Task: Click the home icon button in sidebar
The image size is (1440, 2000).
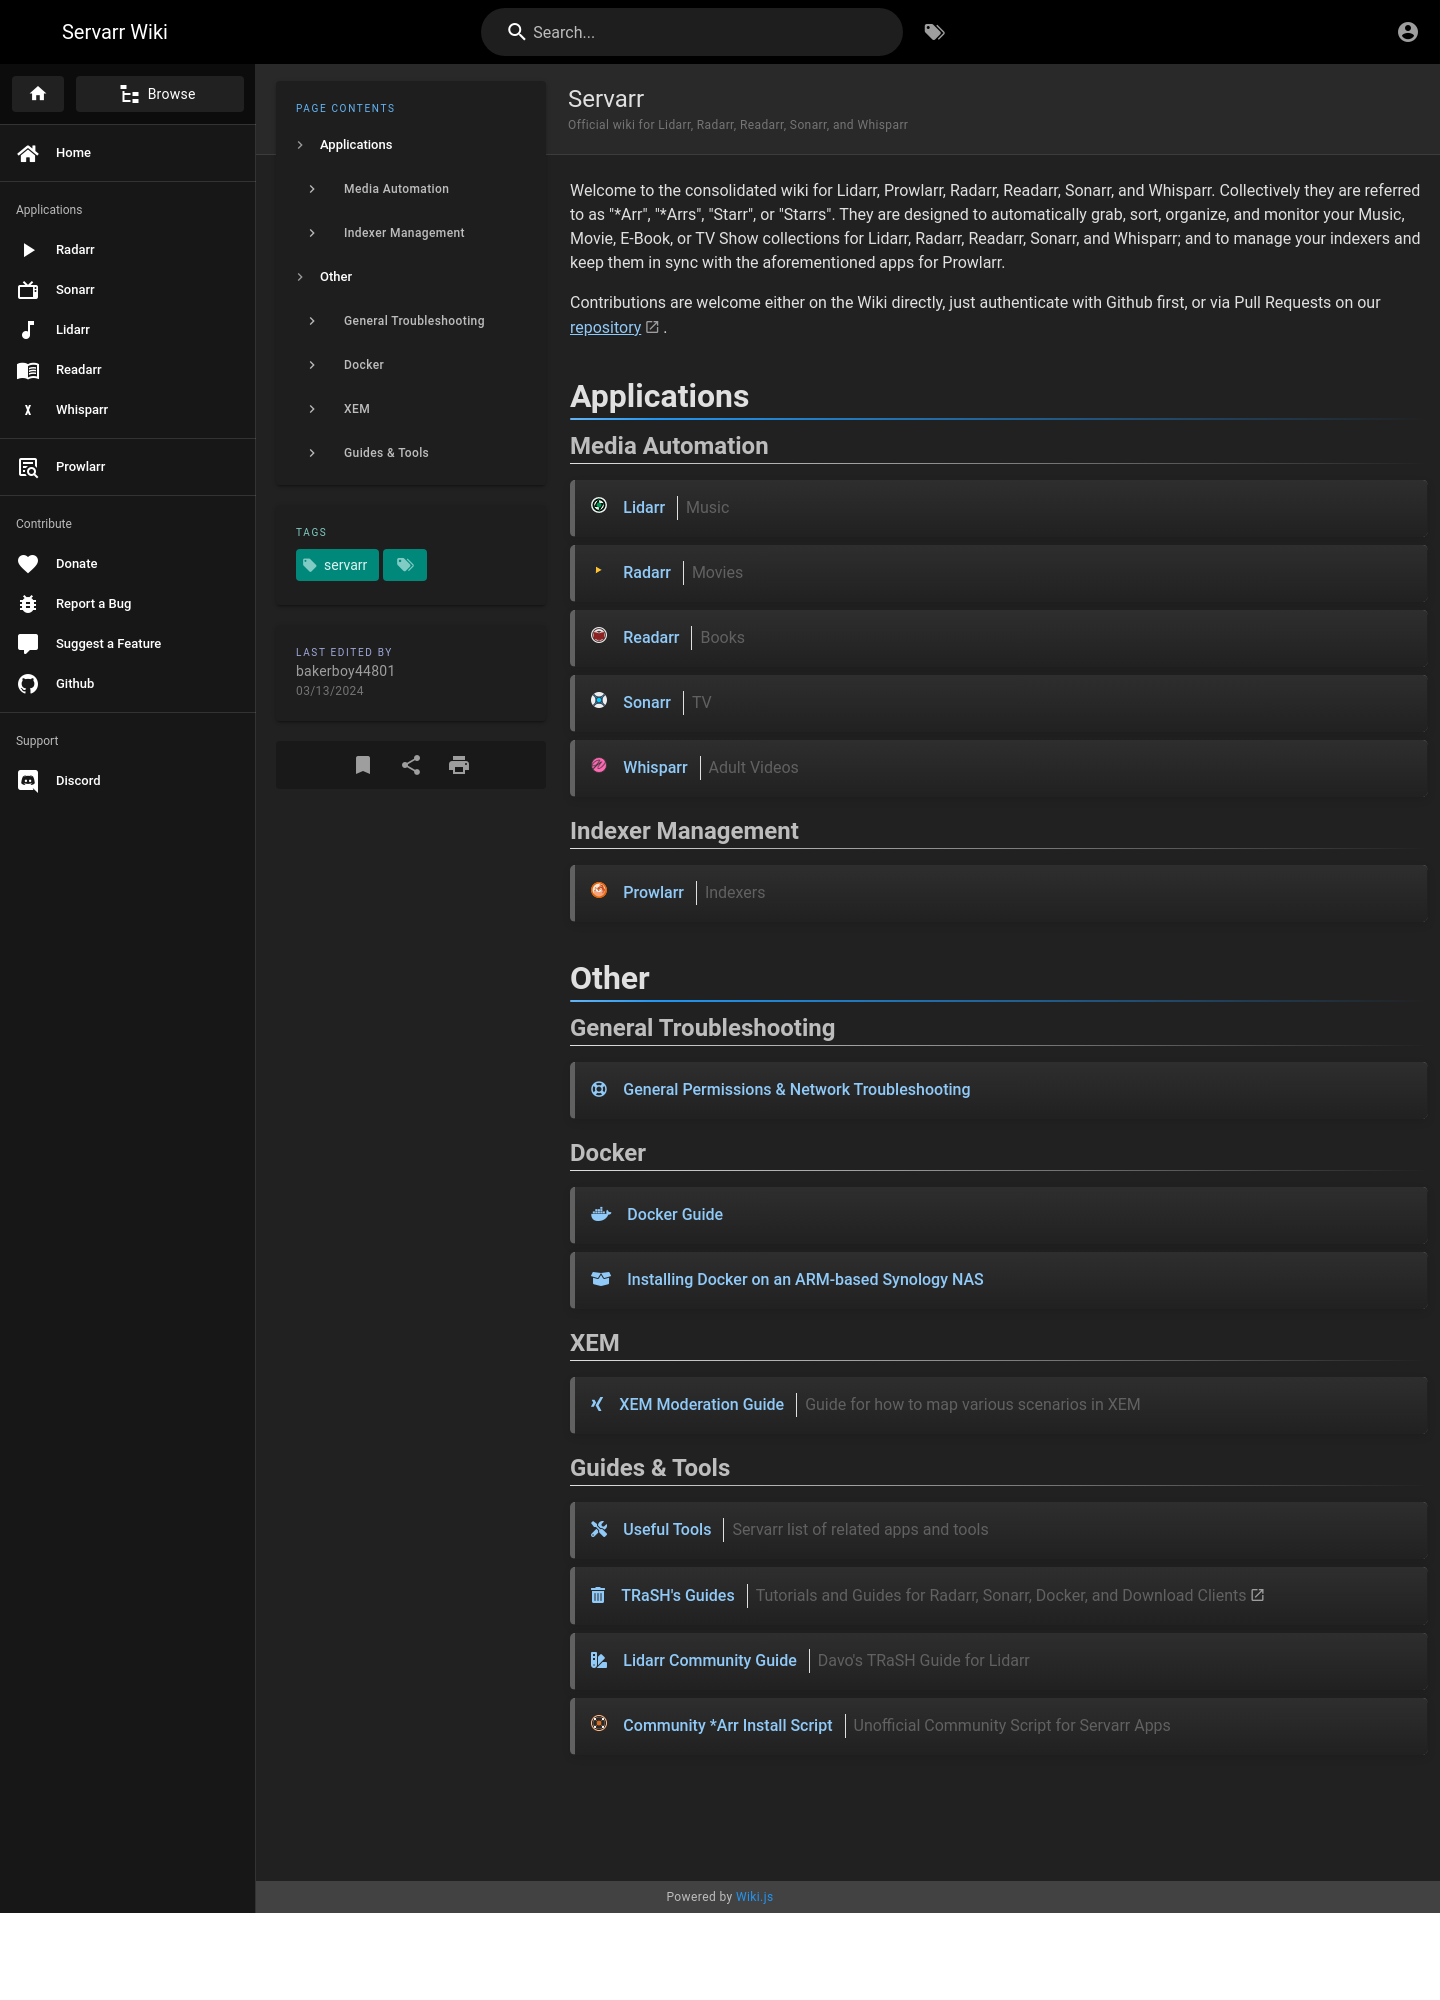Action: (x=38, y=94)
